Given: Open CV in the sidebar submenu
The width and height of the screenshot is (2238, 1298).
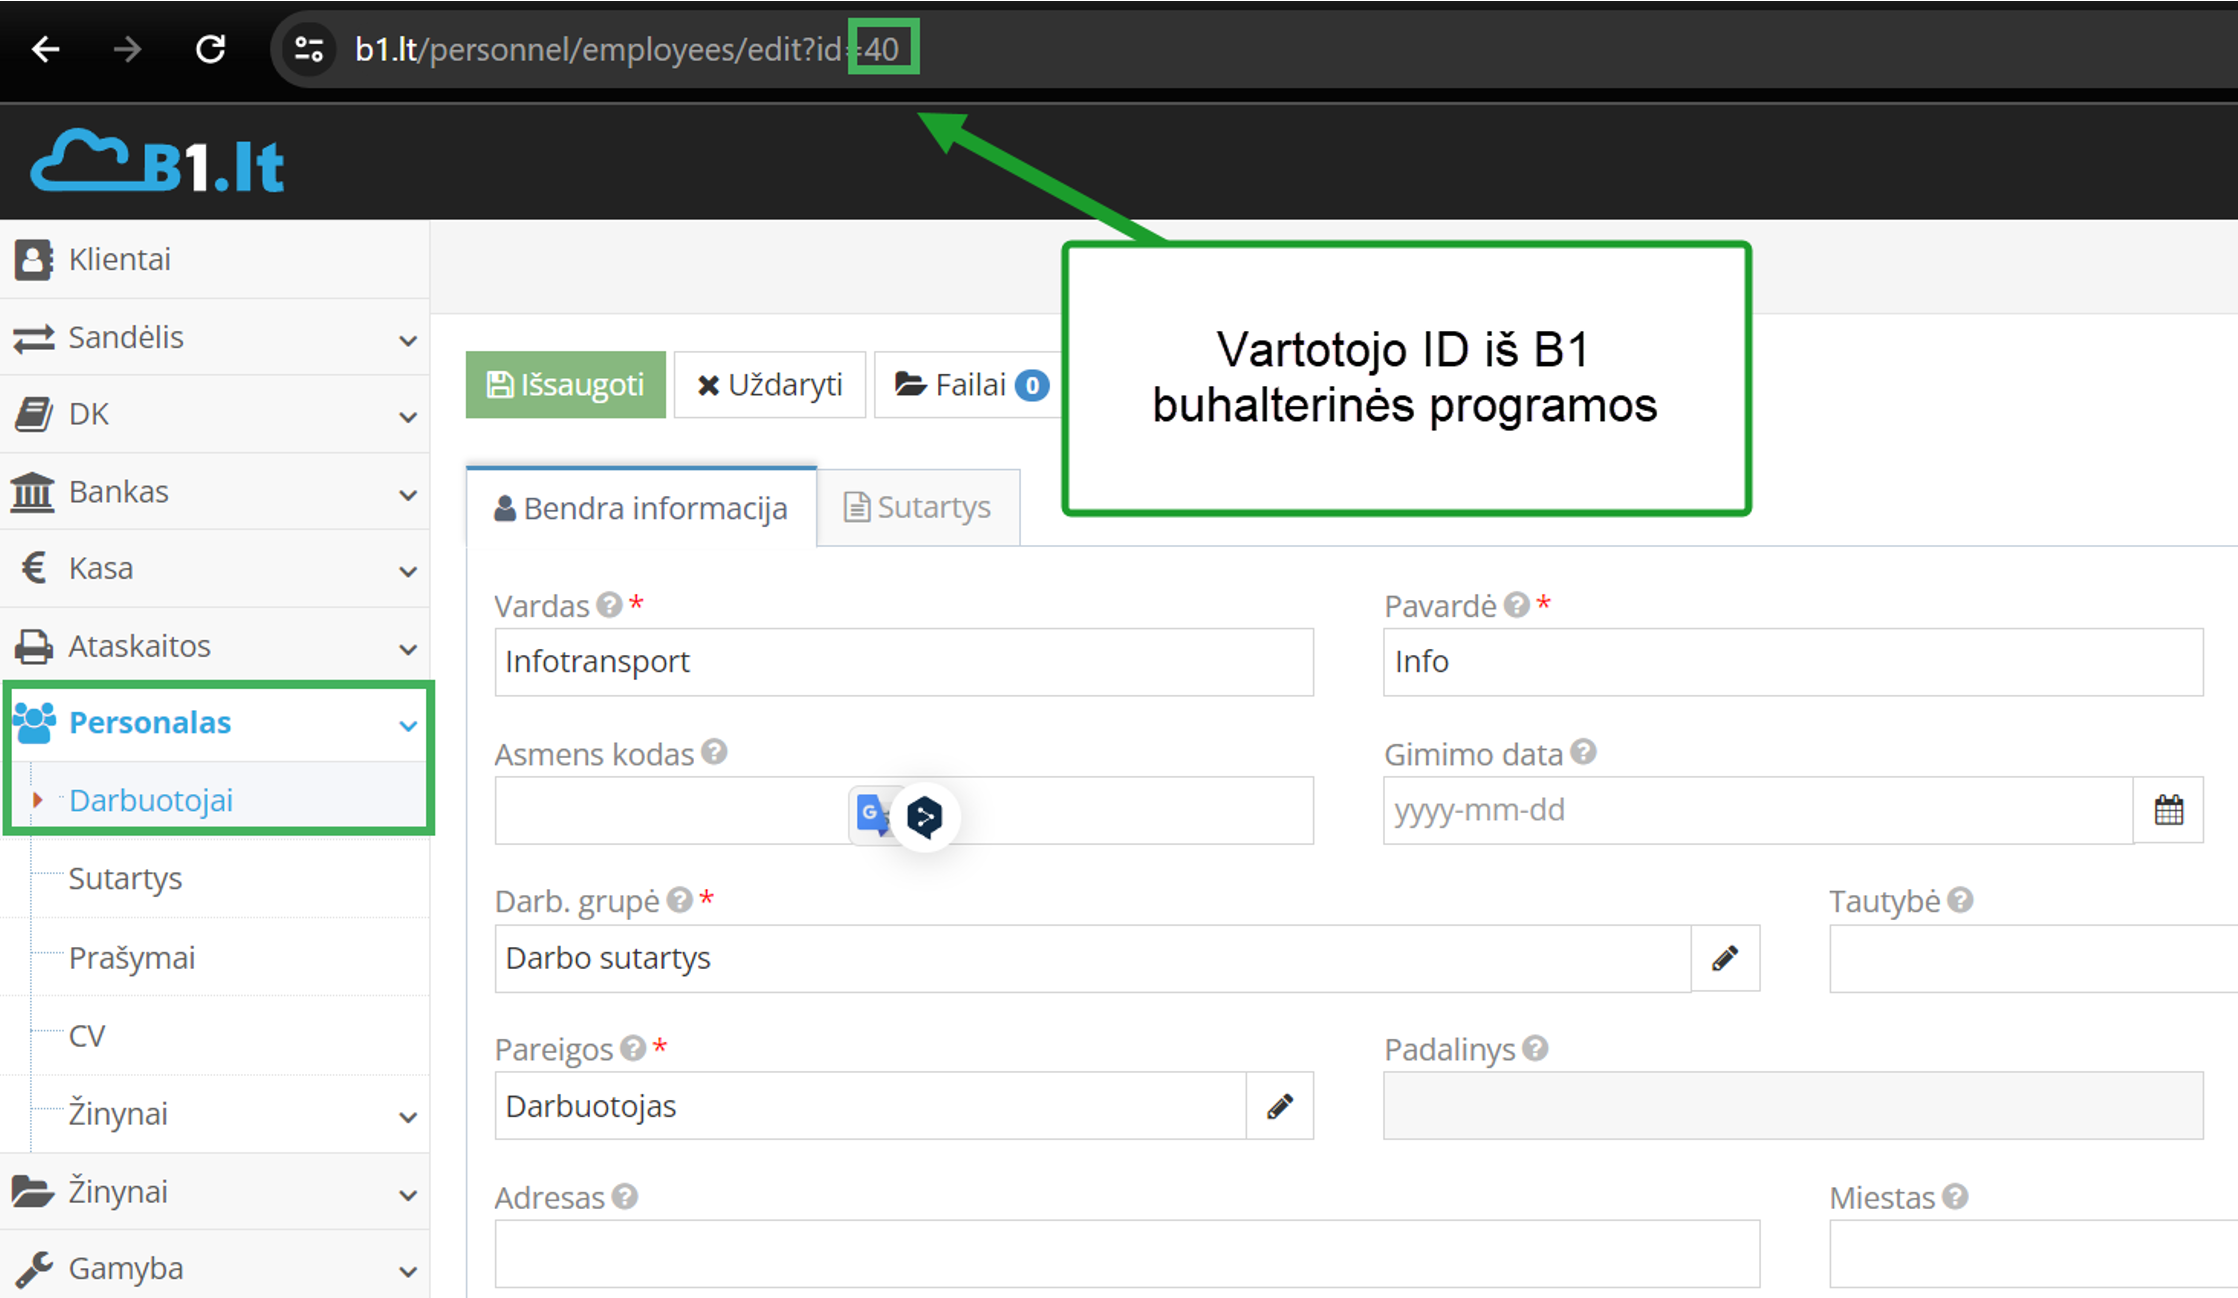Looking at the screenshot, I should [87, 1036].
